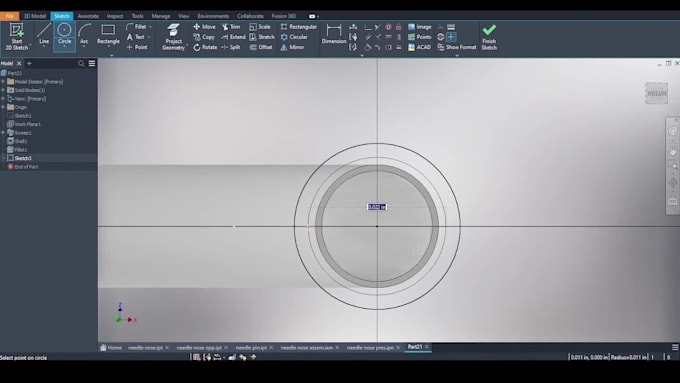This screenshot has height=383, width=680.
Task: Open the Collaborate tab
Action: coord(250,16)
